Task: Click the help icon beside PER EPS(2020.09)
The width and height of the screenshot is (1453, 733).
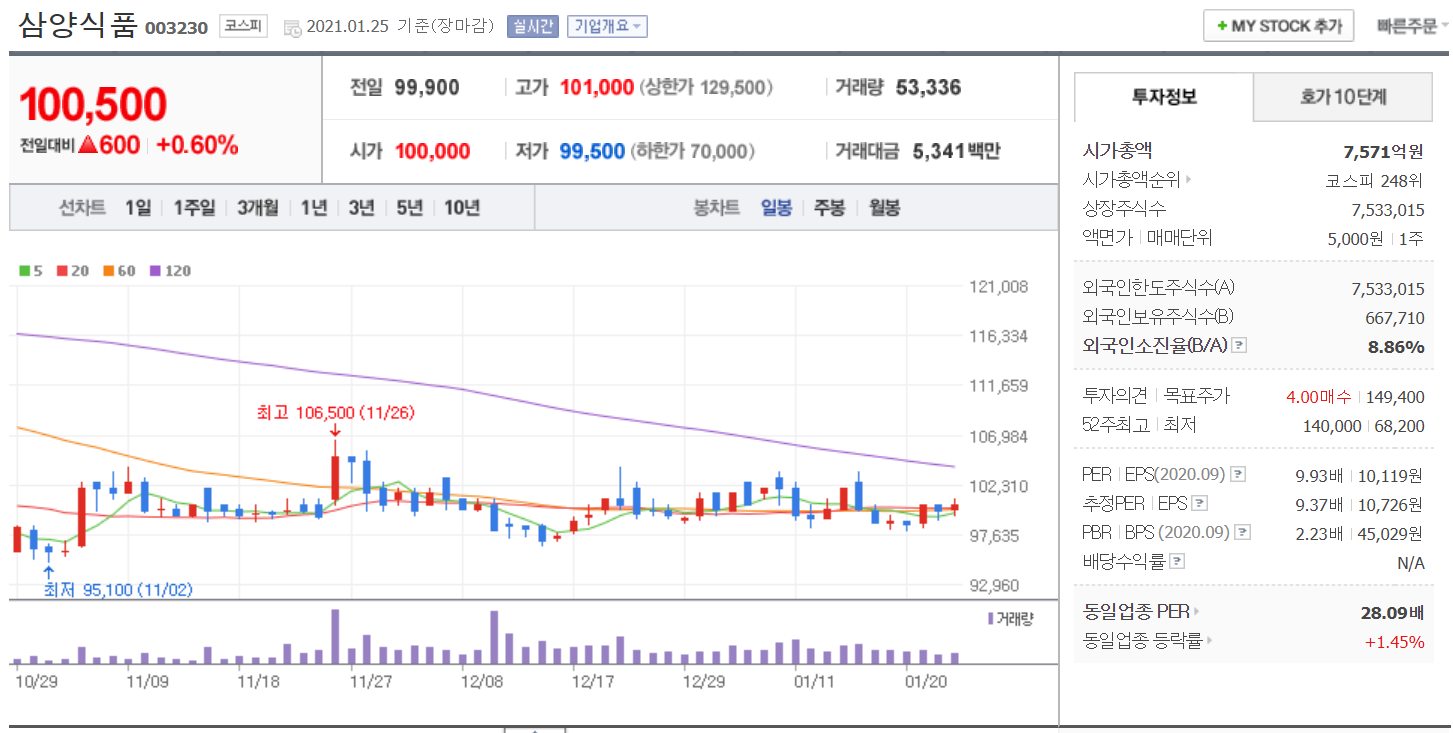Action: (x=1238, y=474)
